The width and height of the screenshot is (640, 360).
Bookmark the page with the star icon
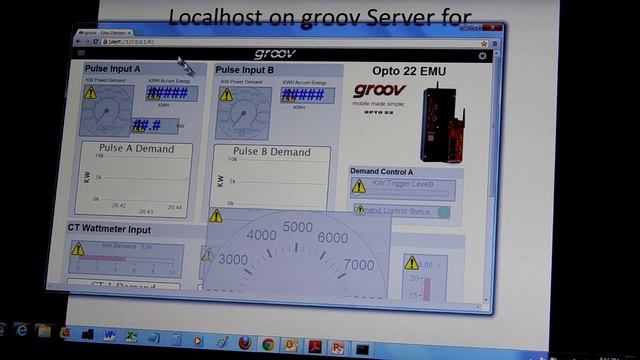[484, 44]
